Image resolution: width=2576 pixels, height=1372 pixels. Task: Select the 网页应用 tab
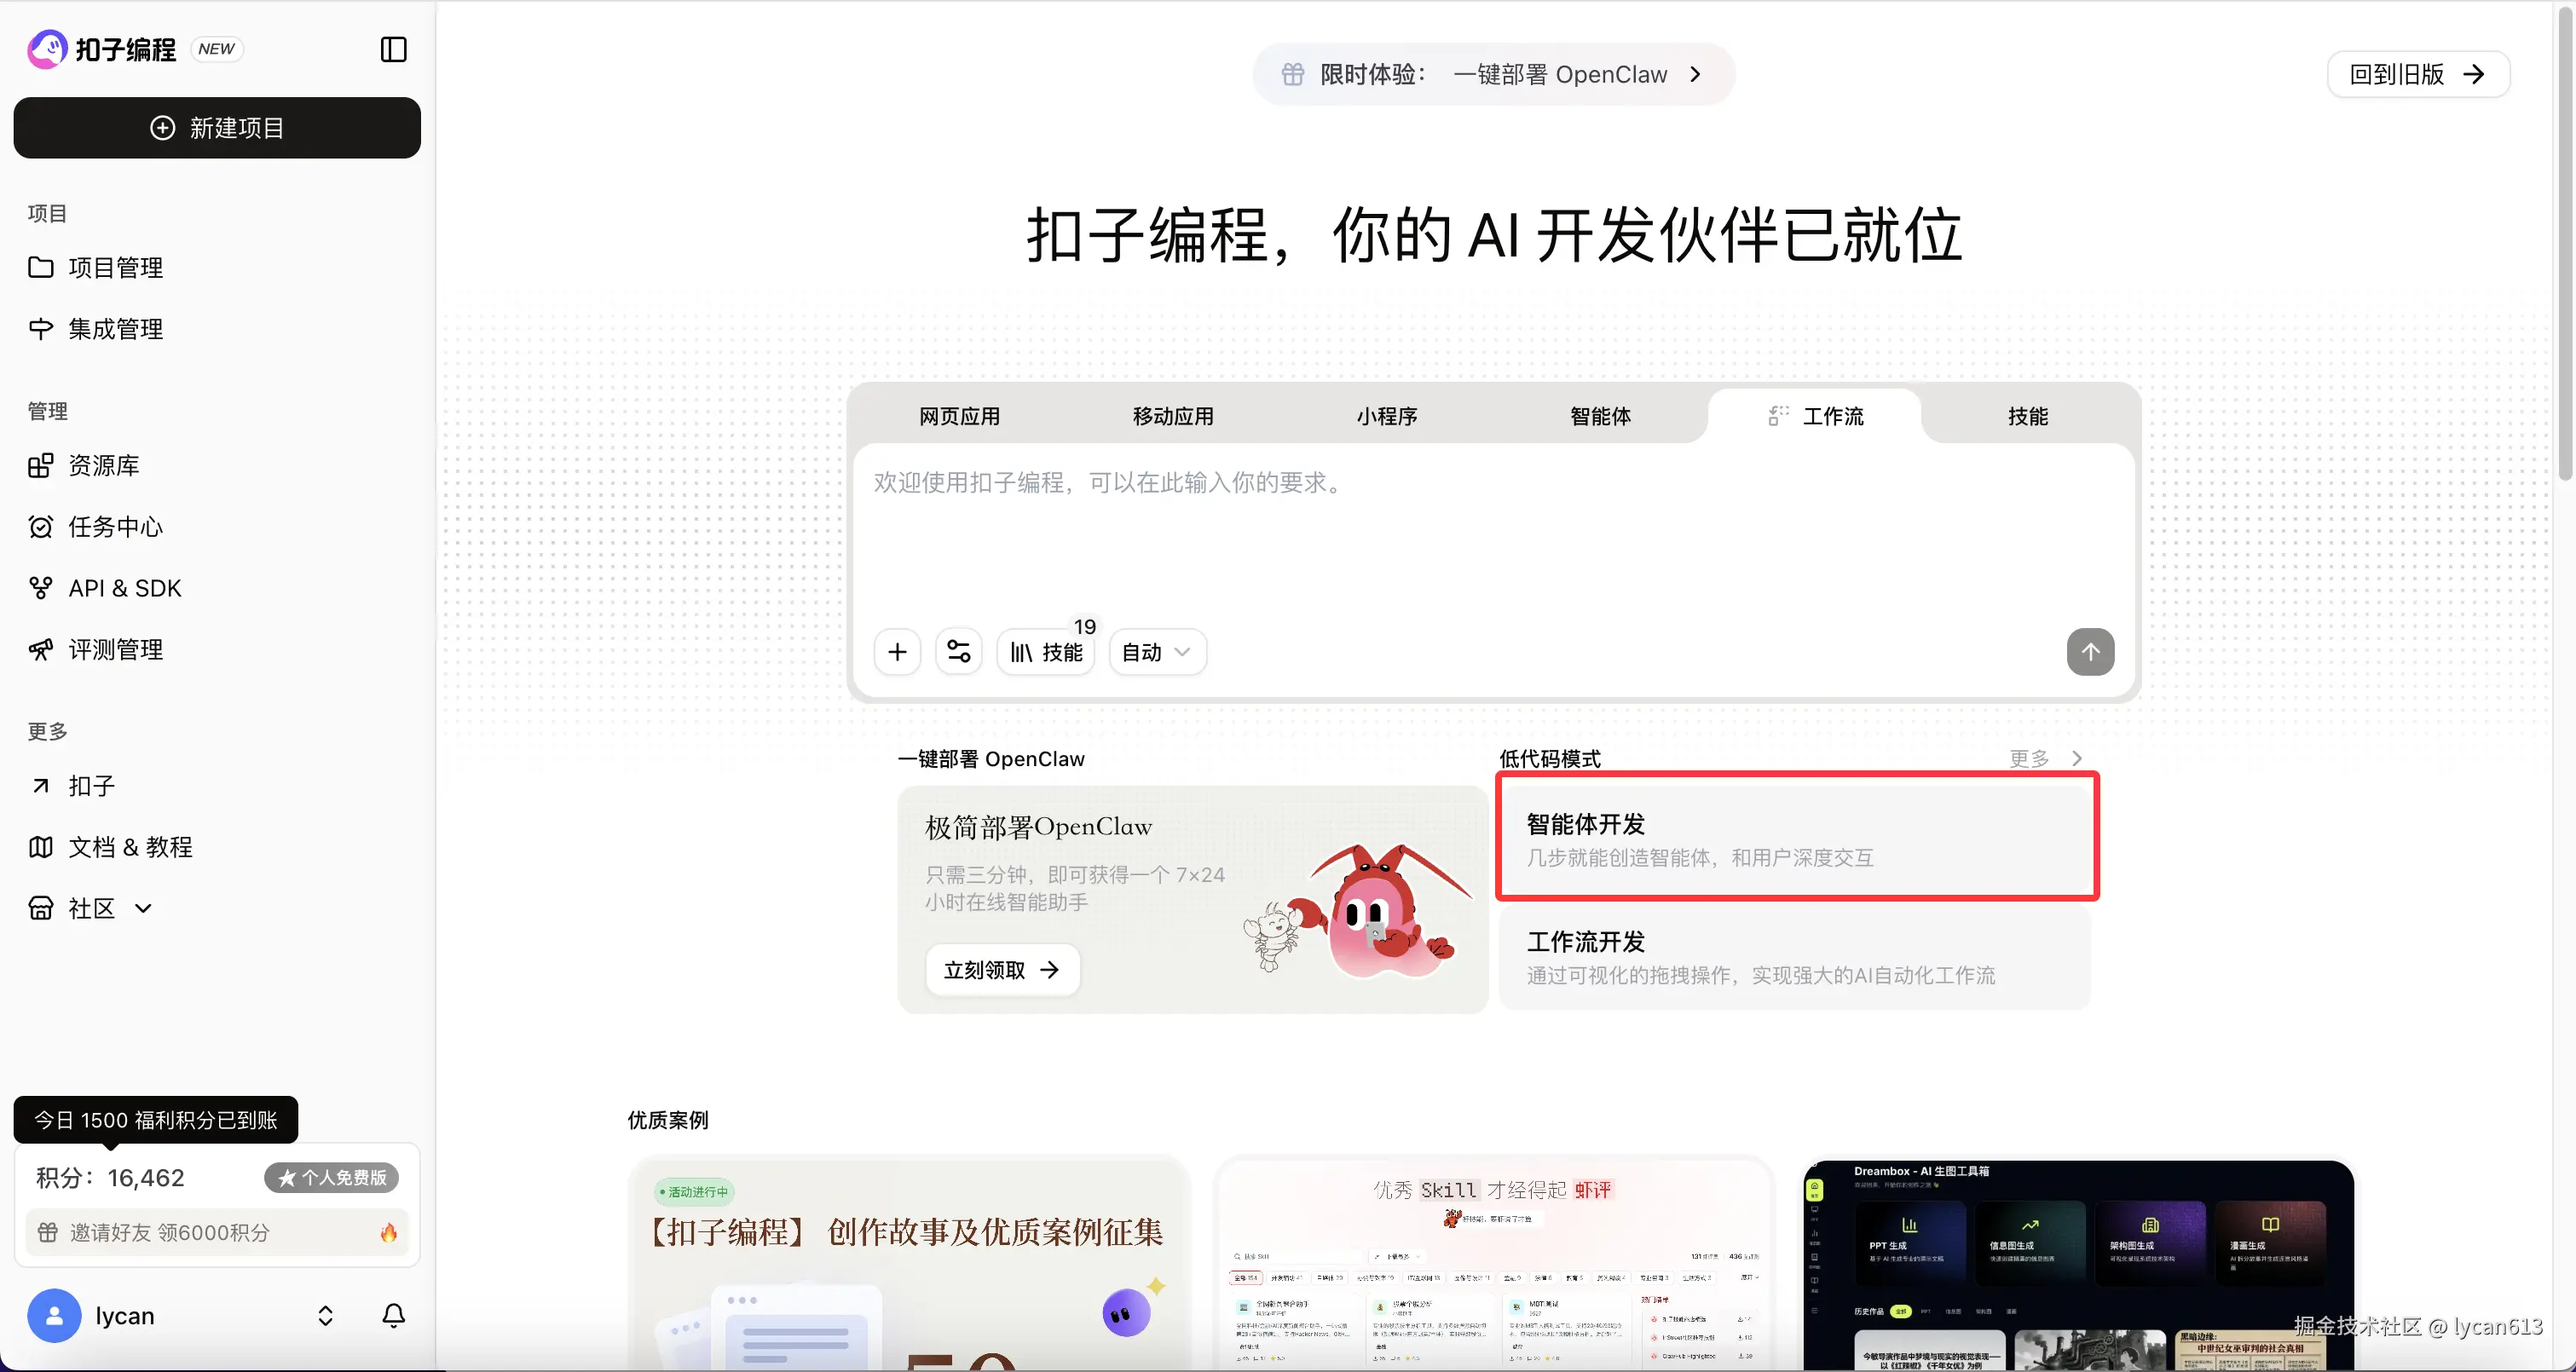tap(959, 416)
